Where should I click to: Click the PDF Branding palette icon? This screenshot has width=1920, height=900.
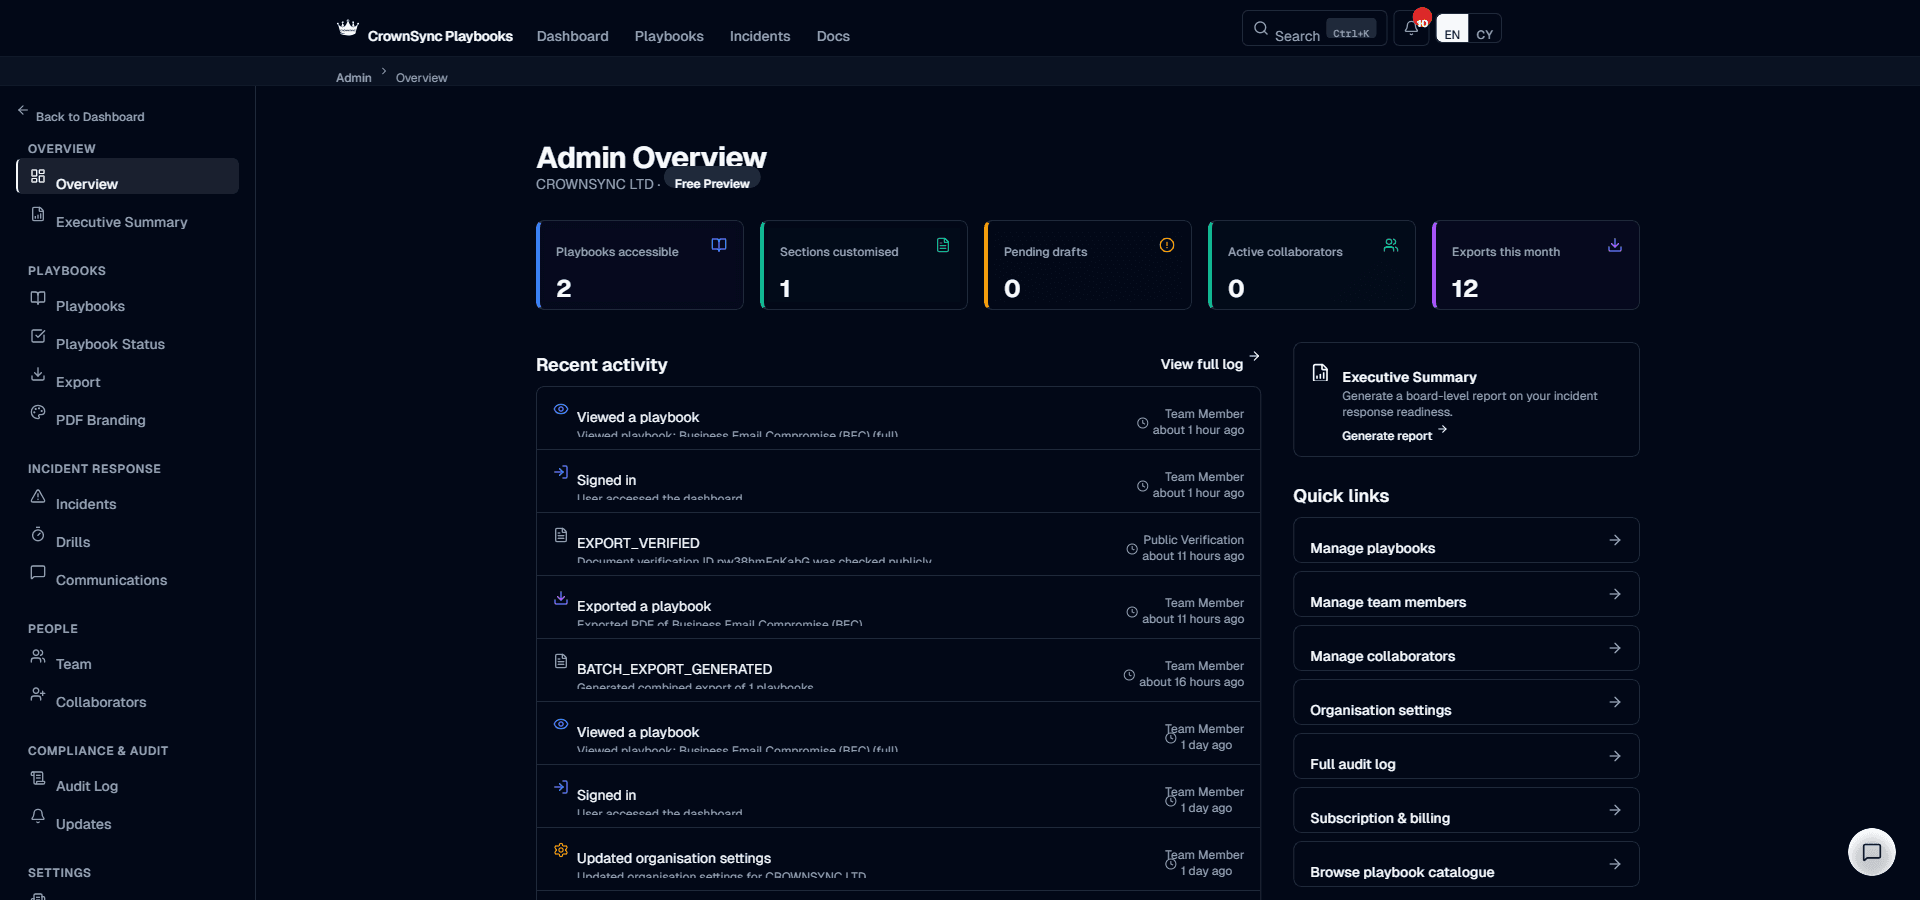38,412
